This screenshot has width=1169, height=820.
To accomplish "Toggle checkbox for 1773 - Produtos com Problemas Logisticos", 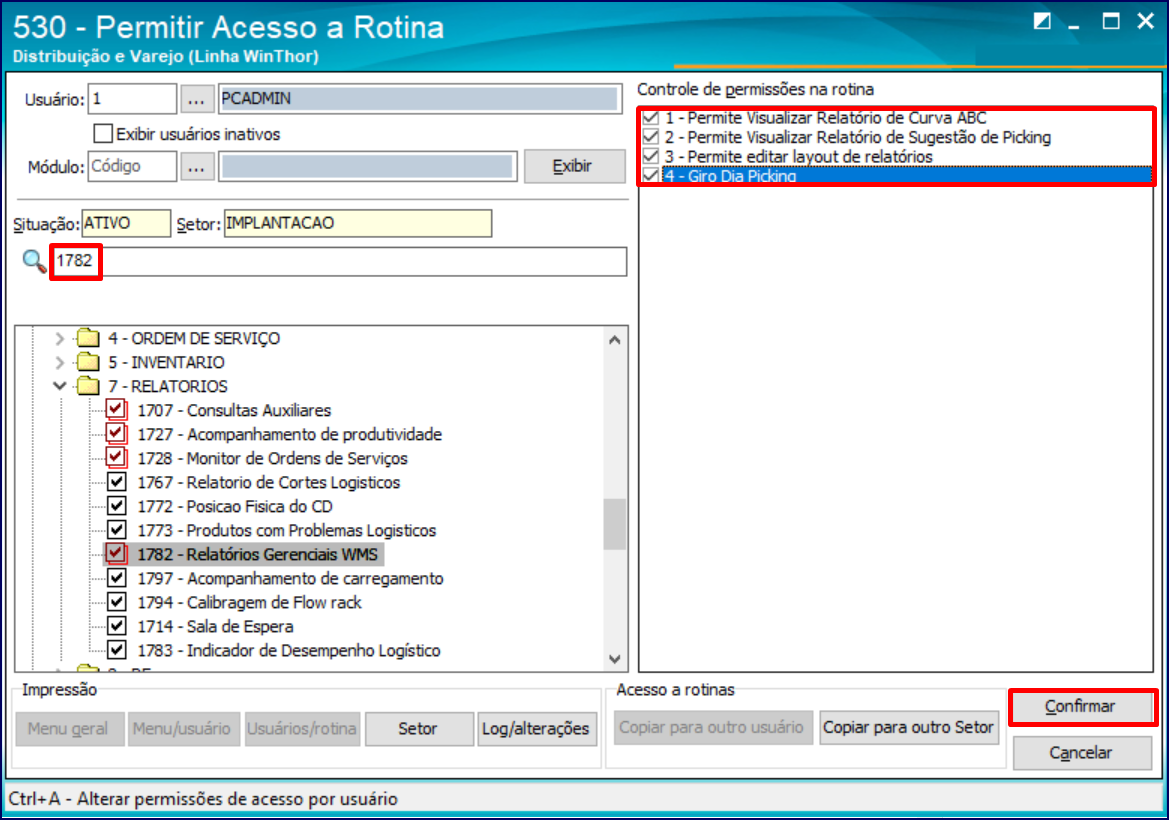I will tap(116, 530).
